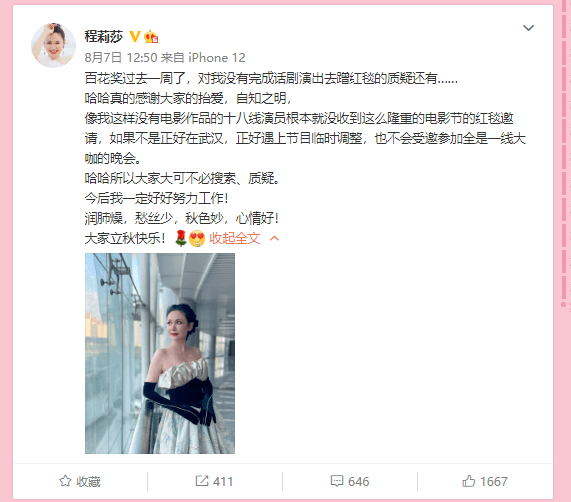Image resolution: width=571 pixels, height=502 pixels.
Task: Click the iPhone 12 source link
Action: [217, 58]
